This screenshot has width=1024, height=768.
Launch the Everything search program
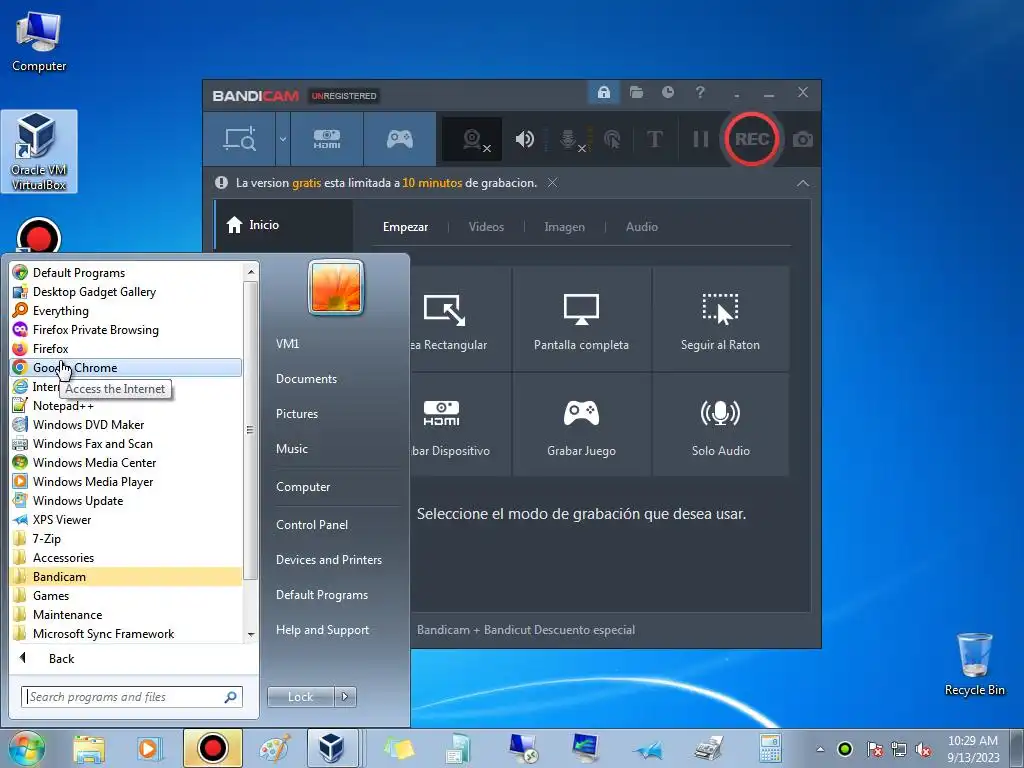coord(126,311)
